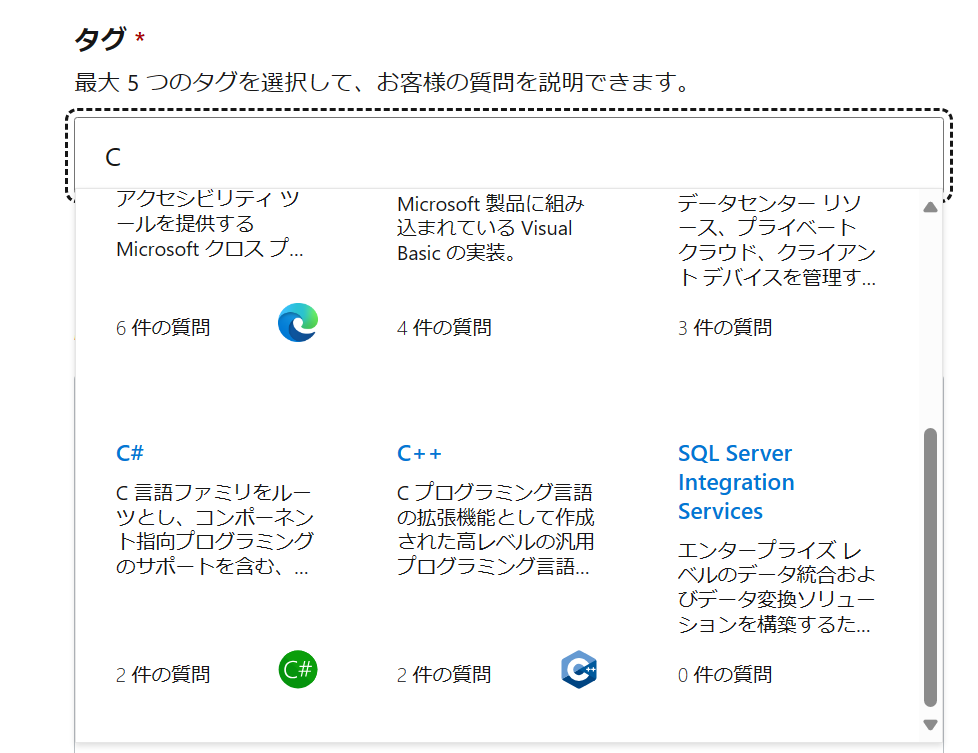Click the C# count '2 件の質問'
978x753 pixels.
click(x=163, y=674)
